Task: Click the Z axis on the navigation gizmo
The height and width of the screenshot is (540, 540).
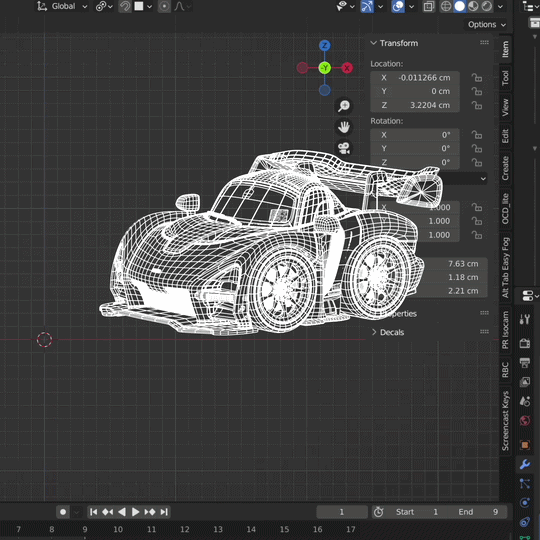Action: click(x=324, y=45)
